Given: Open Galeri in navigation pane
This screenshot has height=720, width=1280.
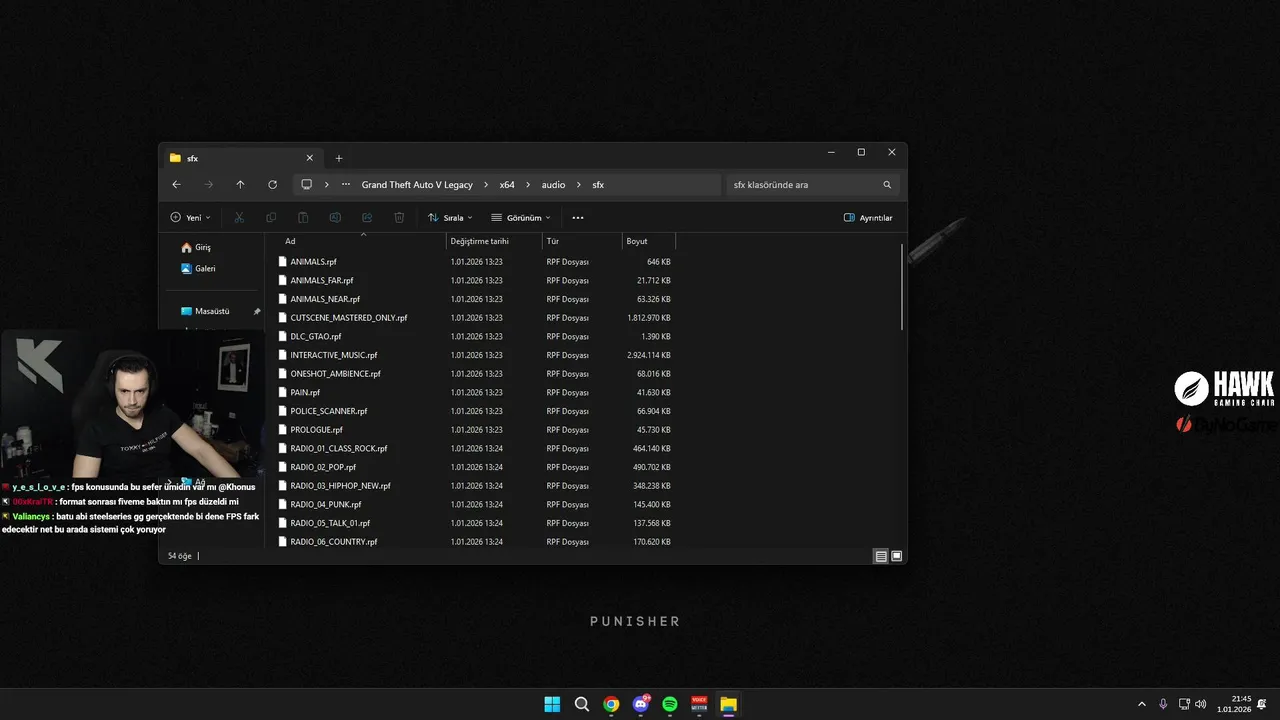Looking at the screenshot, I should (x=198, y=268).
